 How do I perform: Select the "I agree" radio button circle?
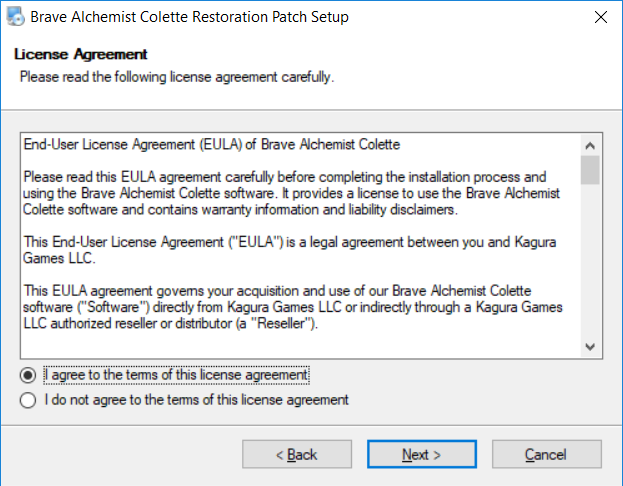point(30,375)
